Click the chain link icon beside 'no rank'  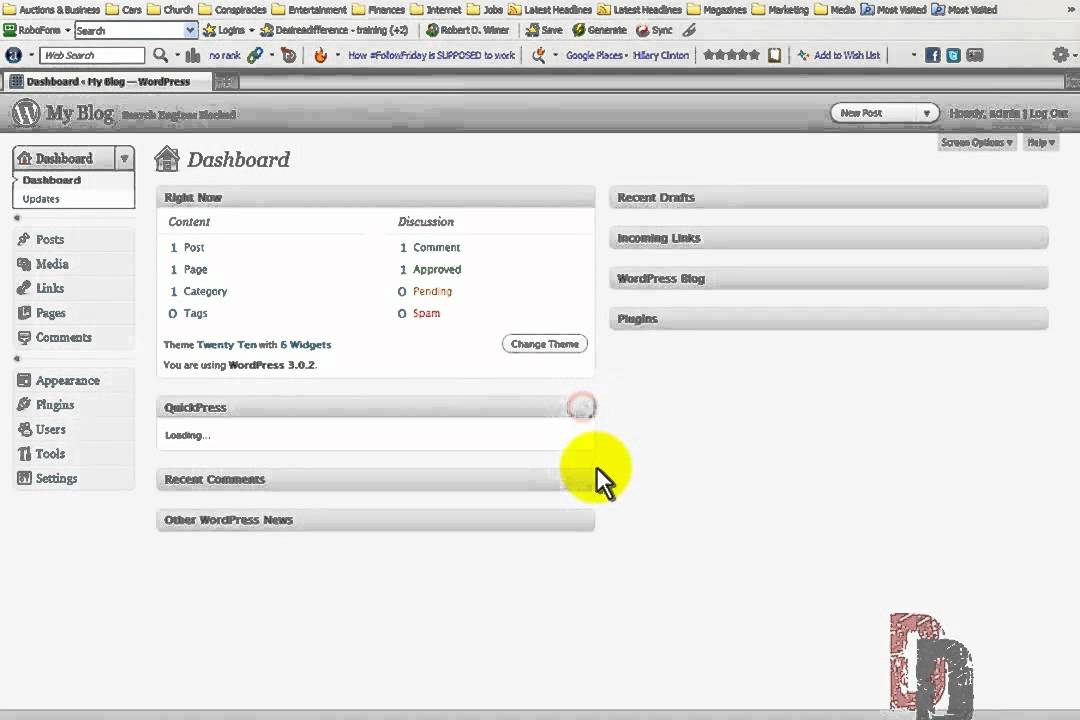pyautogui.click(x=255, y=55)
